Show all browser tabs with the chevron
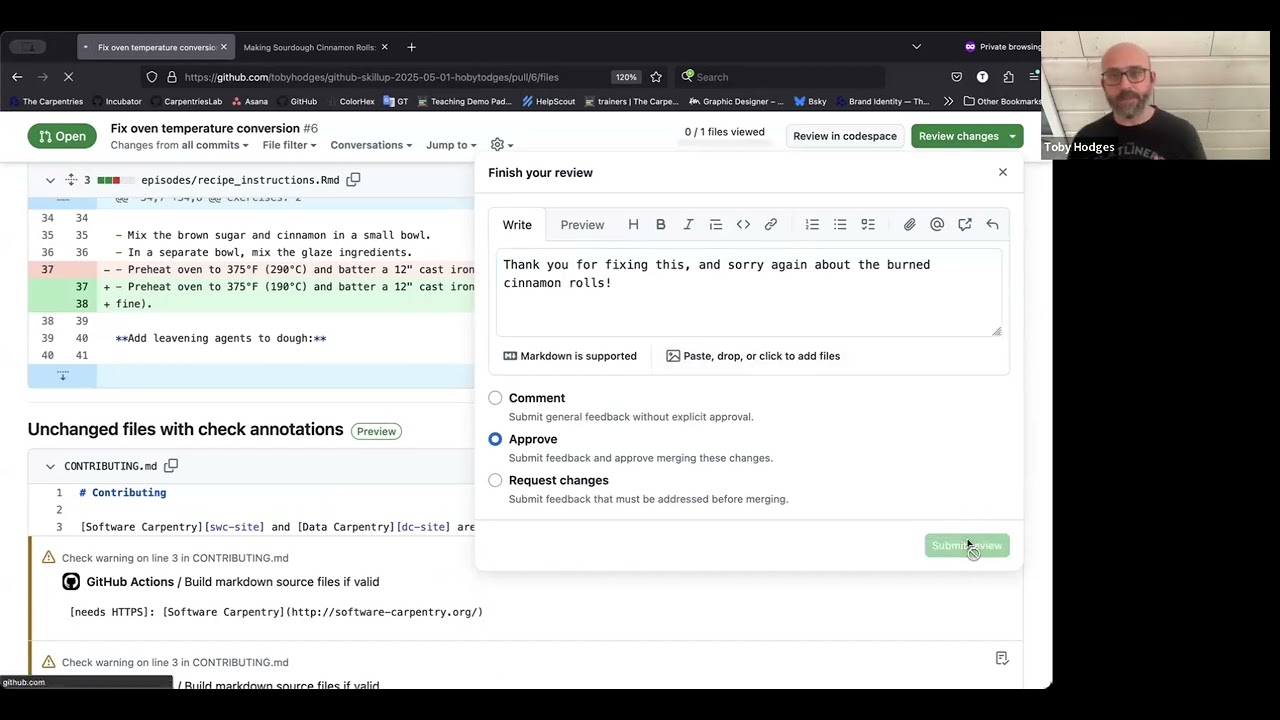Image resolution: width=1280 pixels, height=720 pixels. pyautogui.click(x=916, y=47)
